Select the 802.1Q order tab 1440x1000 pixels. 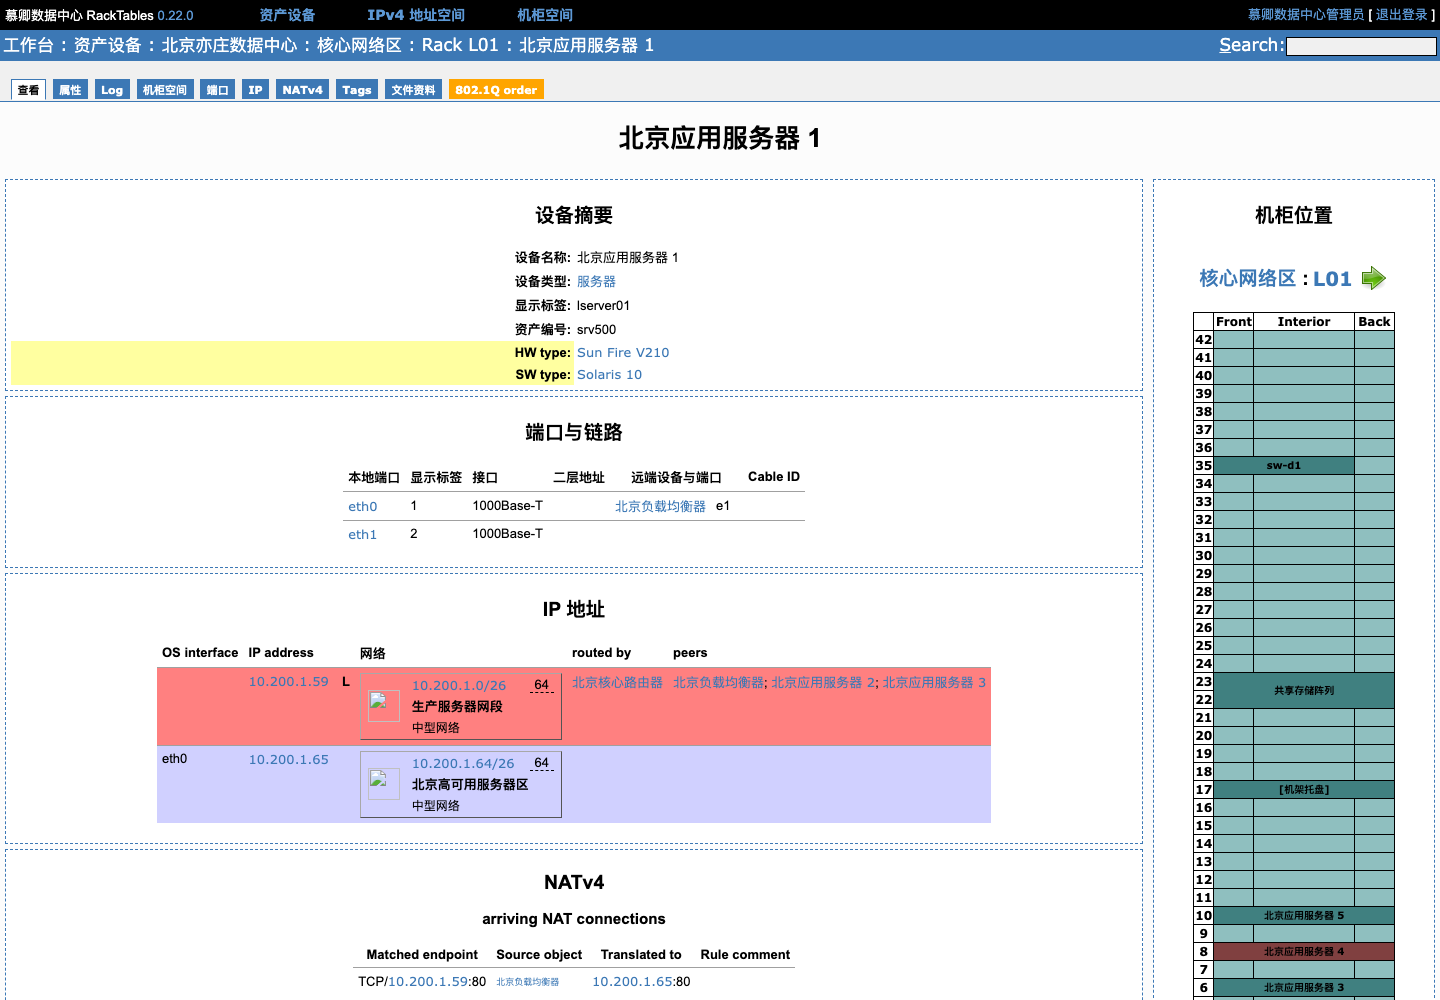pos(496,90)
